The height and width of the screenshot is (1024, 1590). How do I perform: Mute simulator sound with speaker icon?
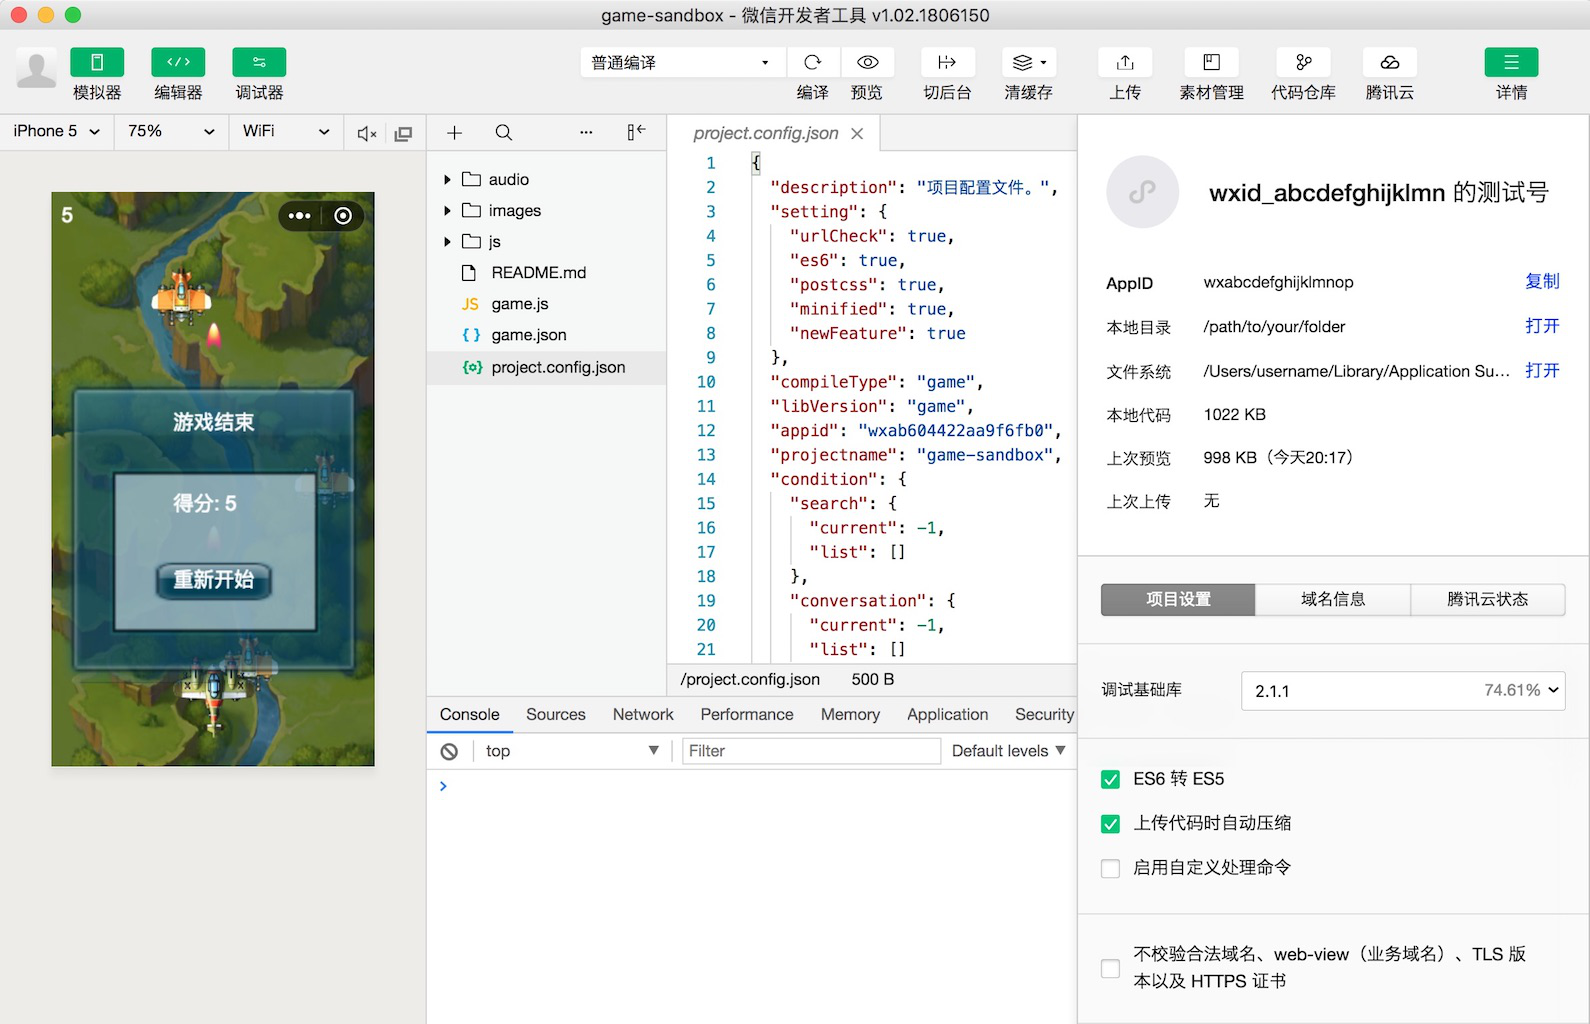(367, 133)
